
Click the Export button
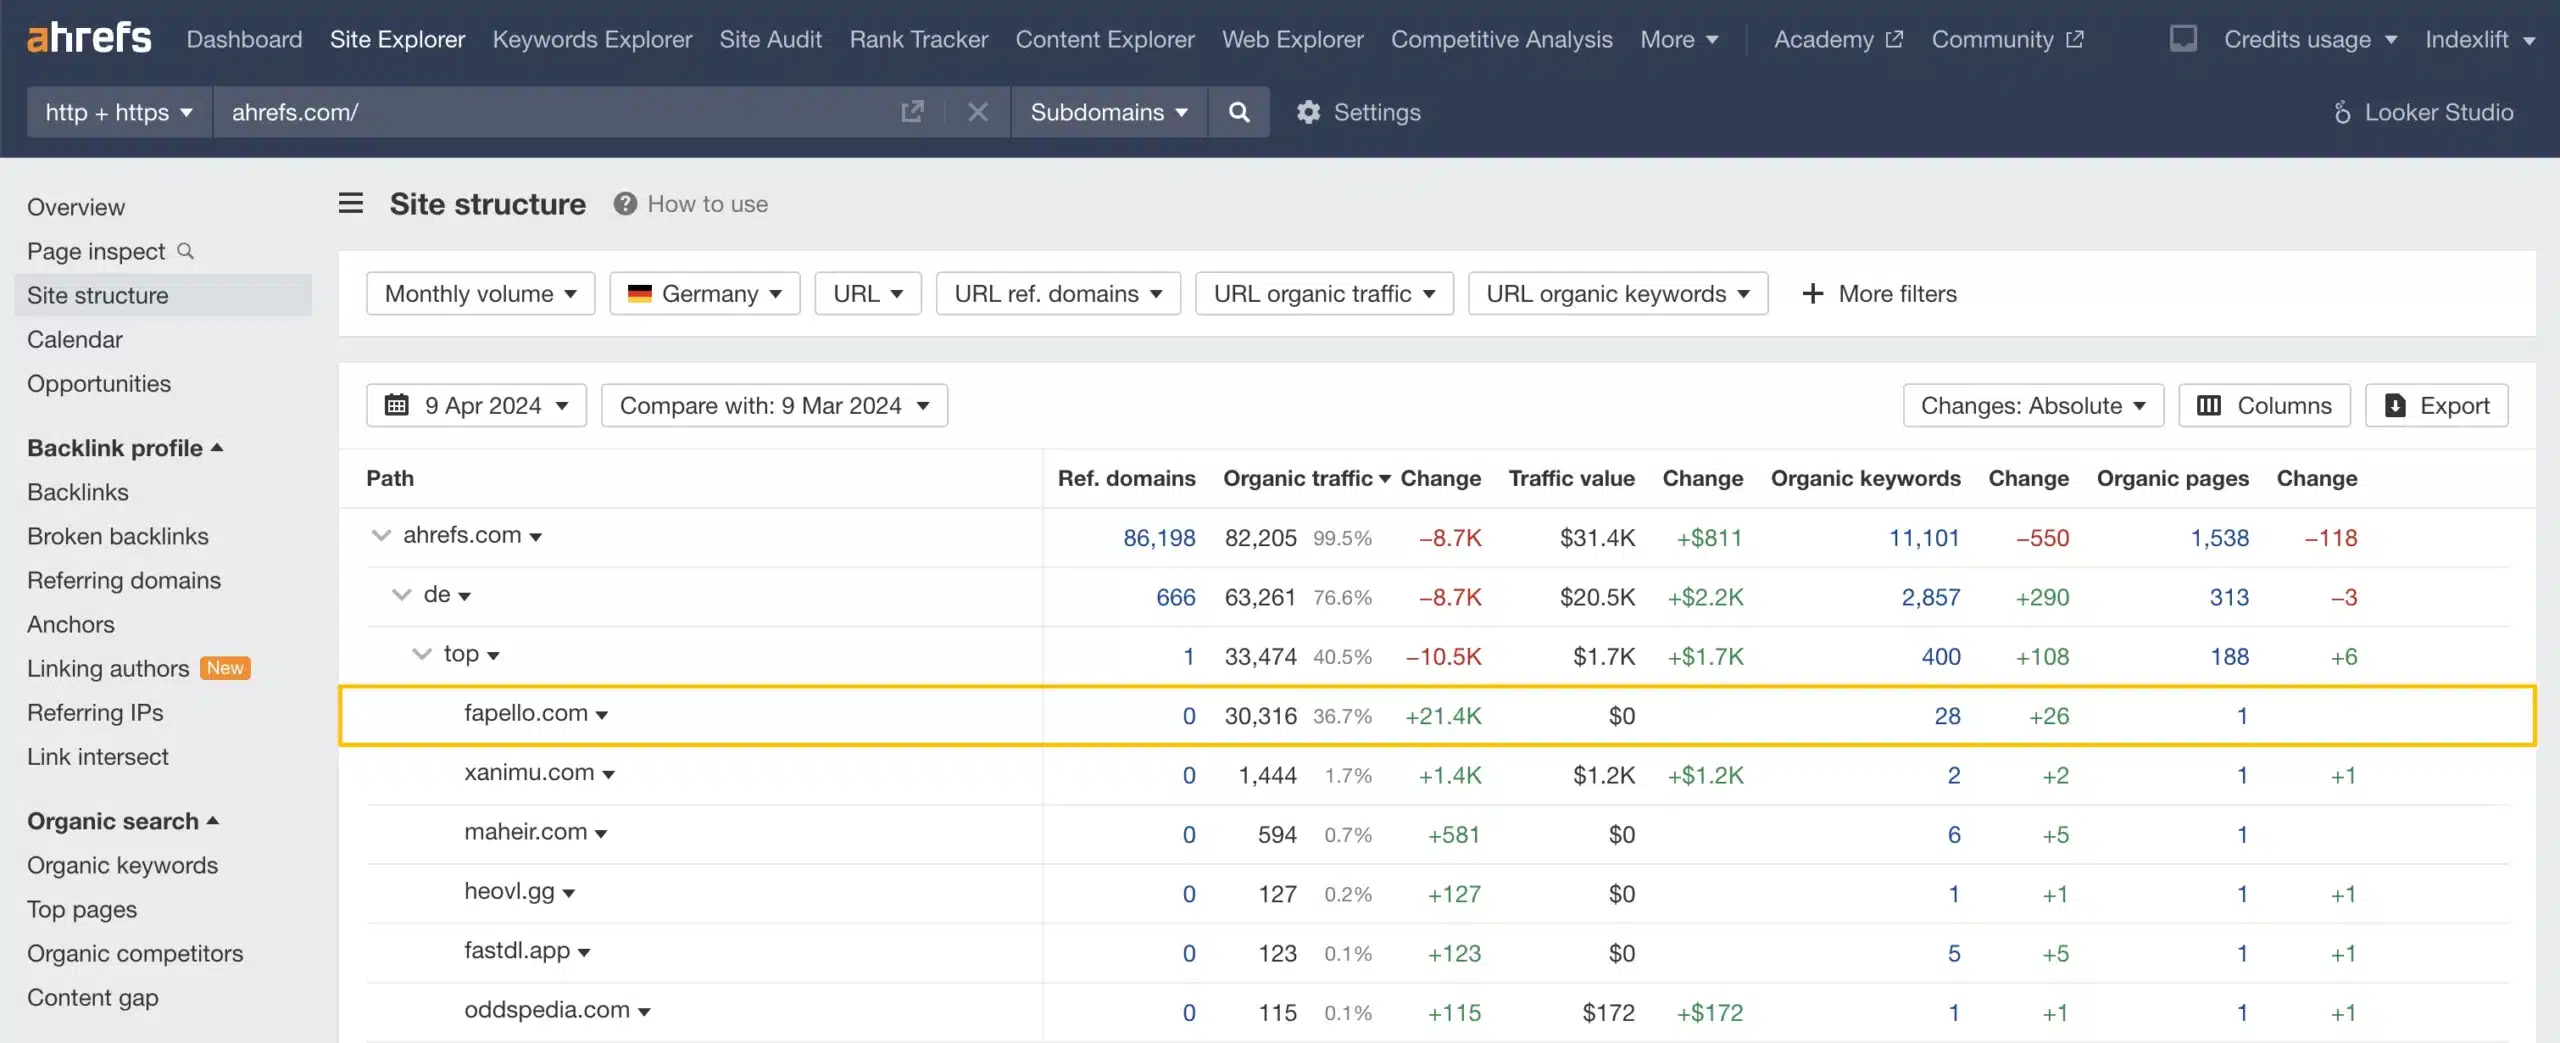coord(2436,405)
